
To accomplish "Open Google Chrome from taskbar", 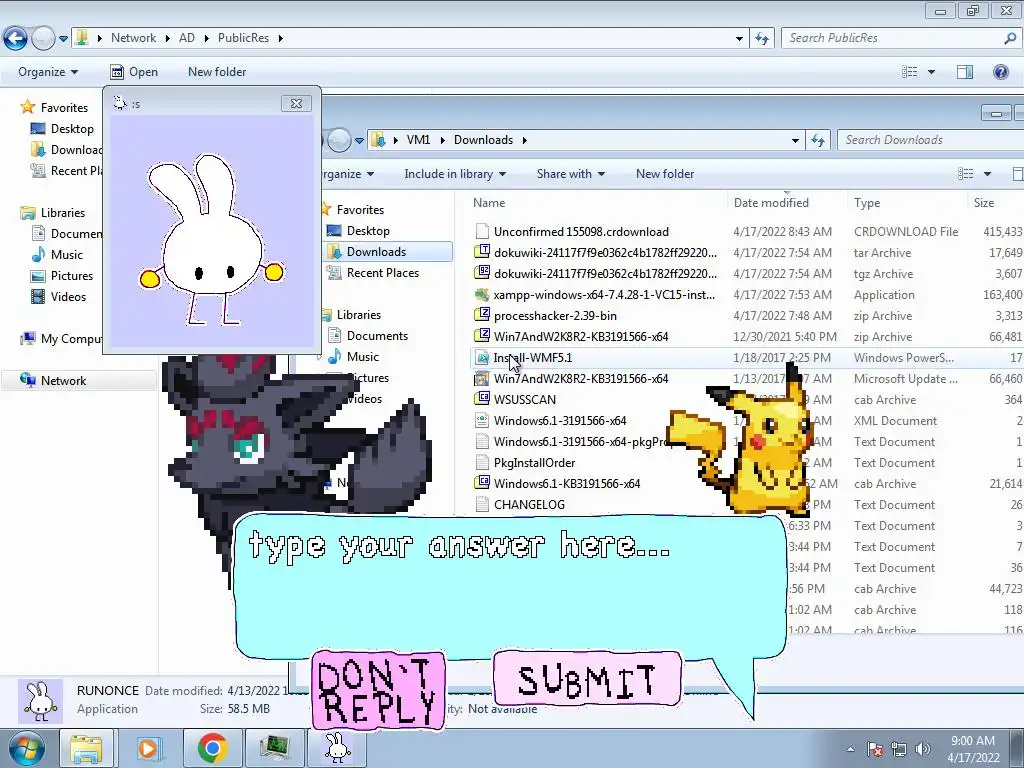I will click(212, 748).
